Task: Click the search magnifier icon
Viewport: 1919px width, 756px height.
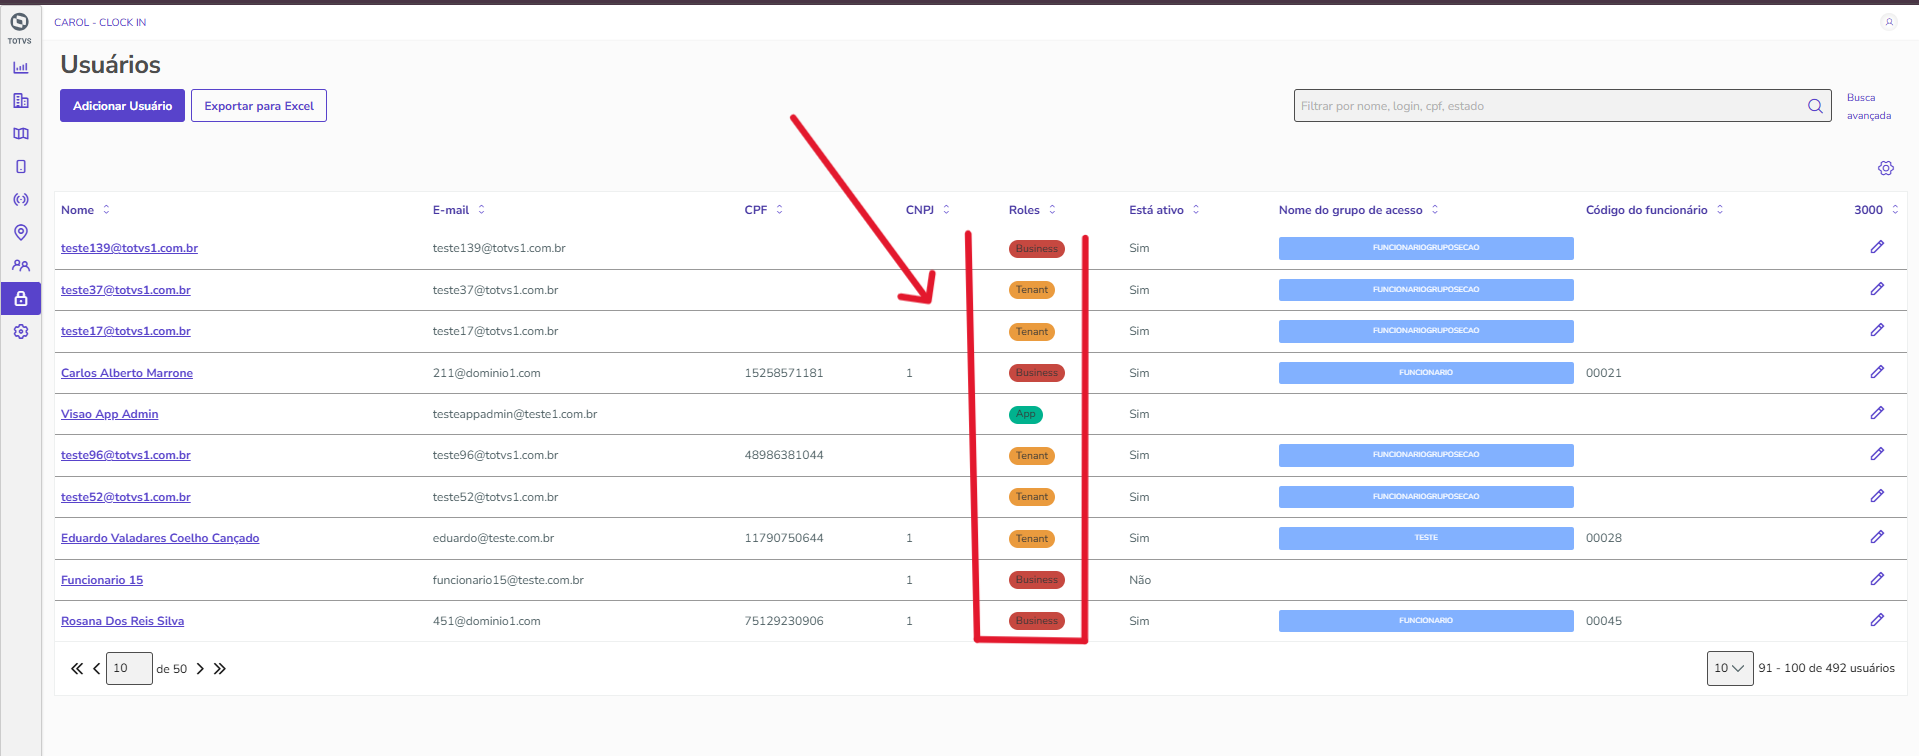Action: (x=1815, y=106)
